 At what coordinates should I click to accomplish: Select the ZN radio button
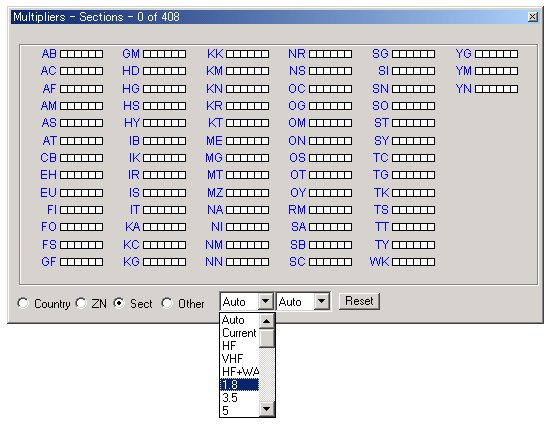pos(81,303)
